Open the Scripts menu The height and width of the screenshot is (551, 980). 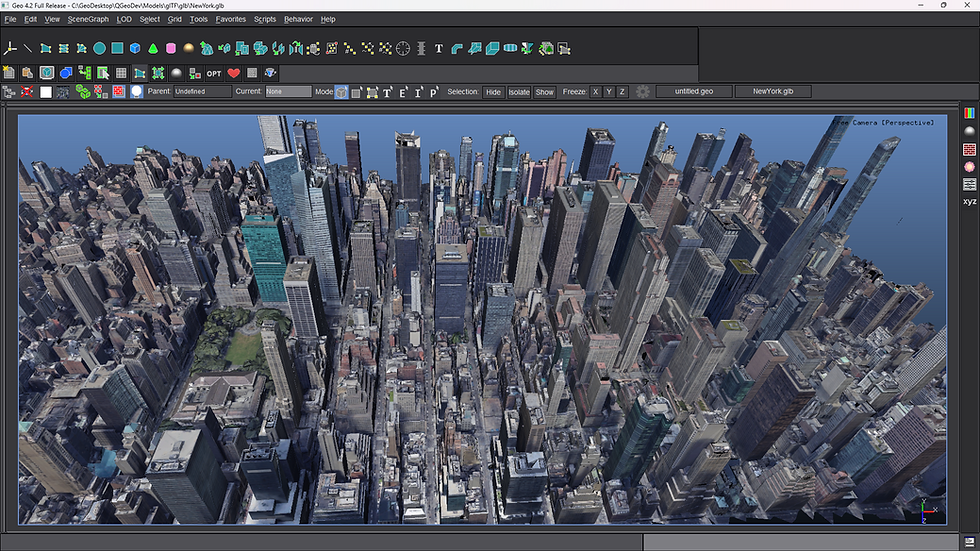coord(265,19)
